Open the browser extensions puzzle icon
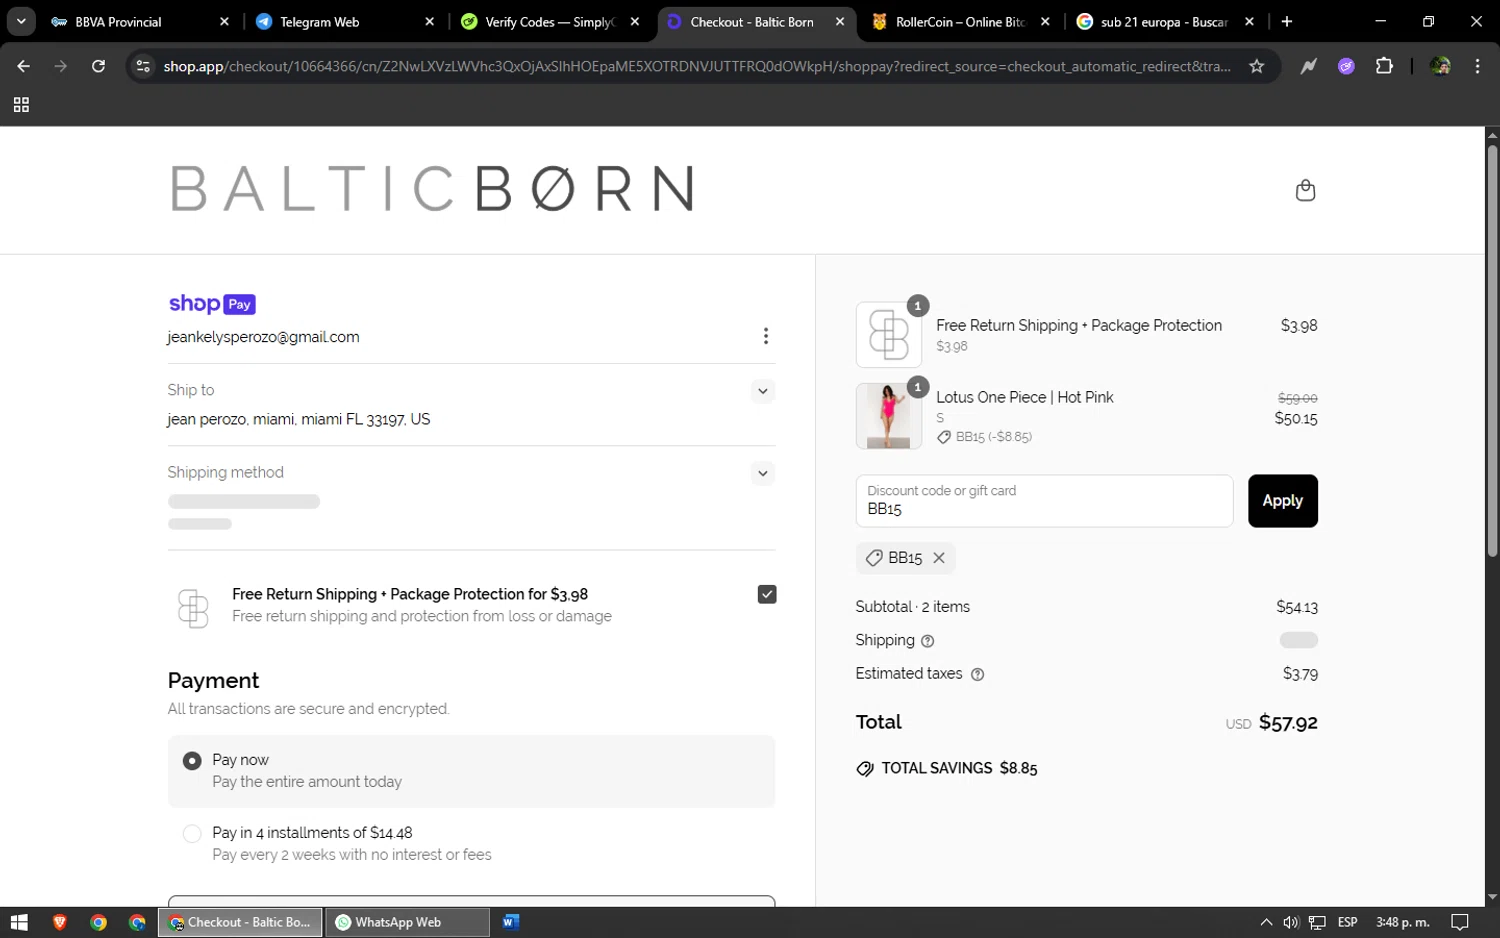This screenshot has width=1500, height=938. pyautogui.click(x=1384, y=66)
